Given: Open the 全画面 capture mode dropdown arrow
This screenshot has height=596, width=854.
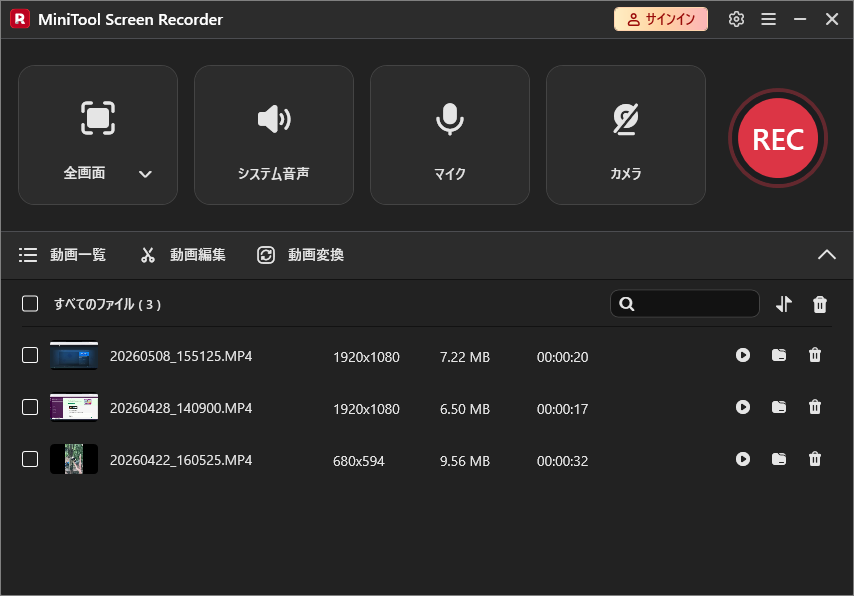Looking at the screenshot, I should click(x=145, y=174).
